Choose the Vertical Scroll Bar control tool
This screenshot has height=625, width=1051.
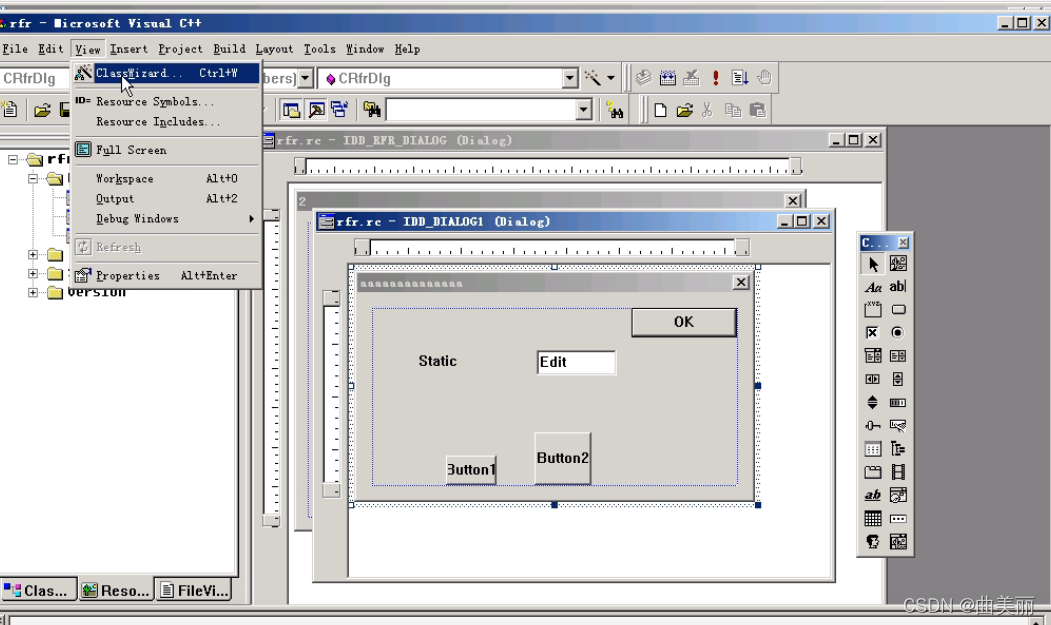(x=898, y=380)
